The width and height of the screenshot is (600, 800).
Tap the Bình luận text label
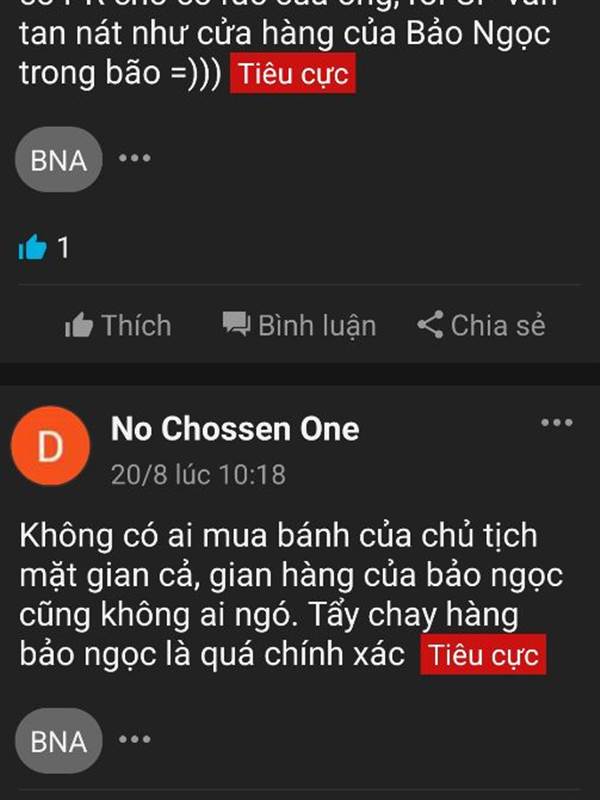(317, 327)
